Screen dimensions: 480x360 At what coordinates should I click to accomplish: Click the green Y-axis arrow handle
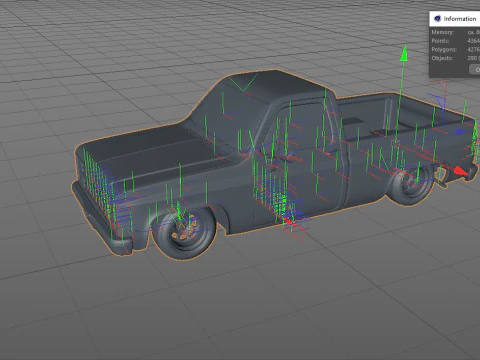(404, 54)
